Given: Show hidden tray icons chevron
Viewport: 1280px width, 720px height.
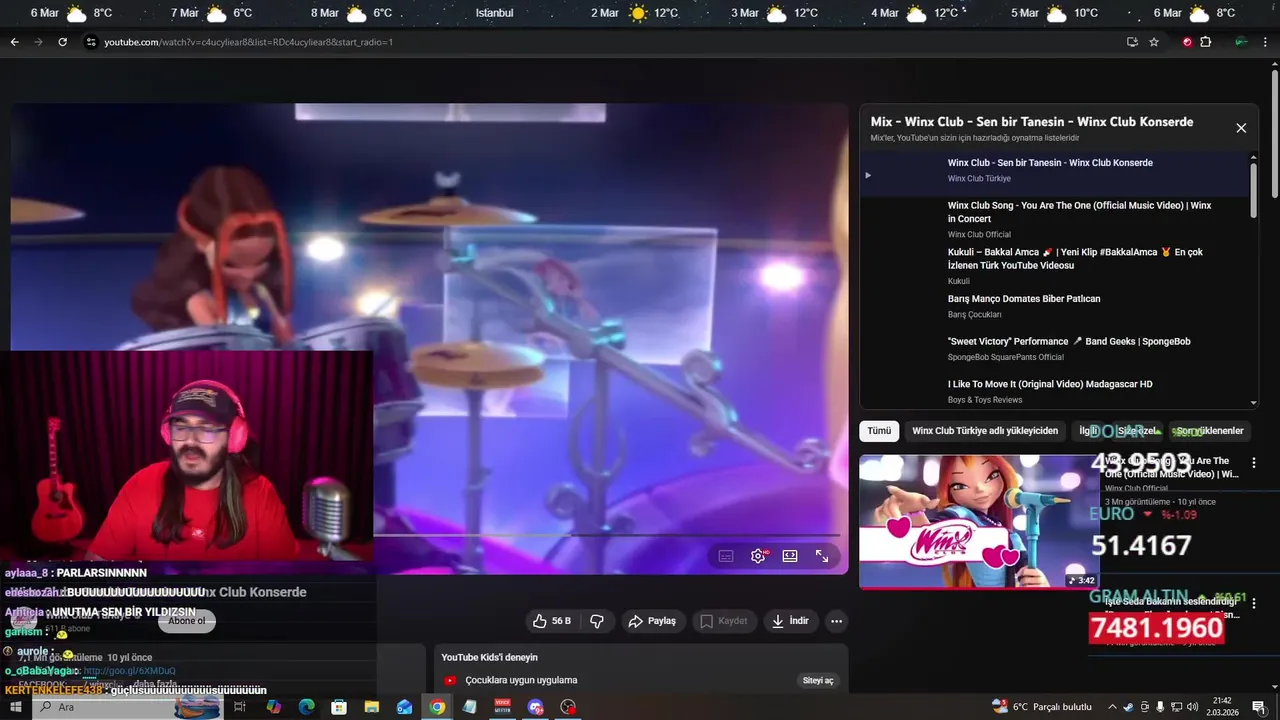Looking at the screenshot, I should [x=1112, y=707].
